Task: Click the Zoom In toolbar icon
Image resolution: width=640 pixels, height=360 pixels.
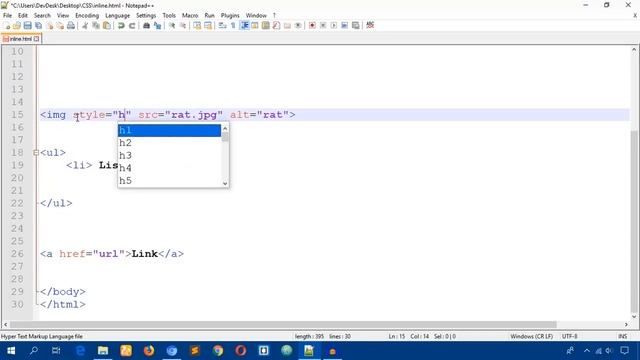Action: 171,26
